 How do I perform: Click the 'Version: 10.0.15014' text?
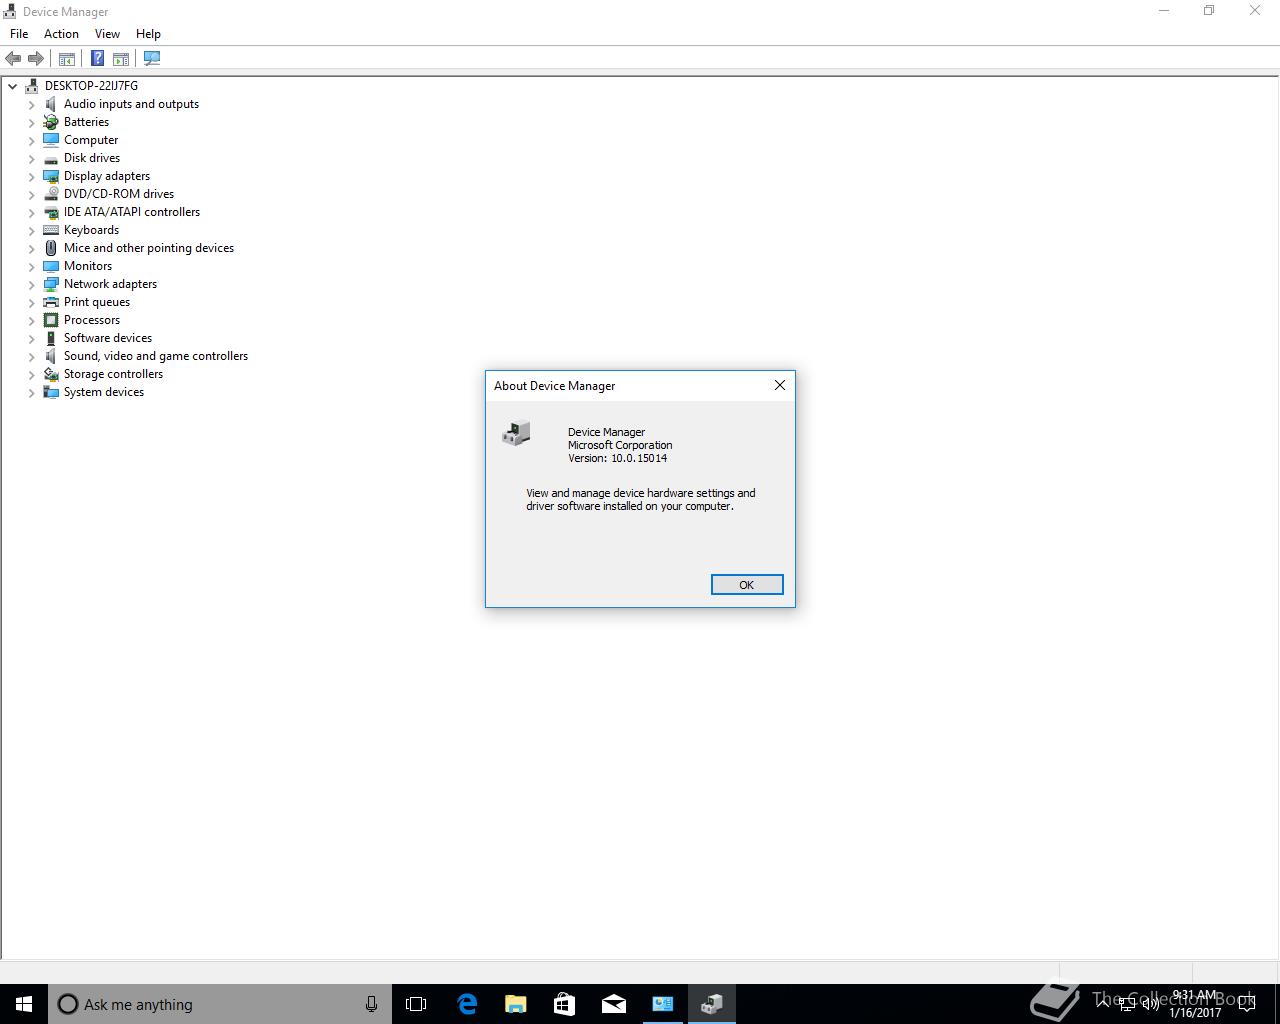click(x=617, y=459)
